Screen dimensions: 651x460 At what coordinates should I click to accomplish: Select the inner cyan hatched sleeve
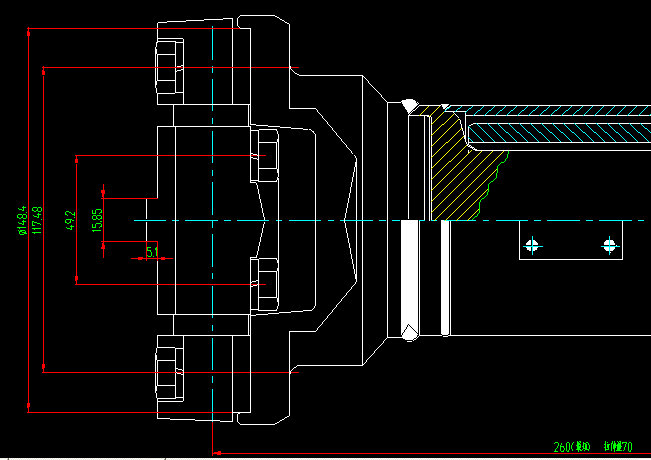tap(560, 130)
